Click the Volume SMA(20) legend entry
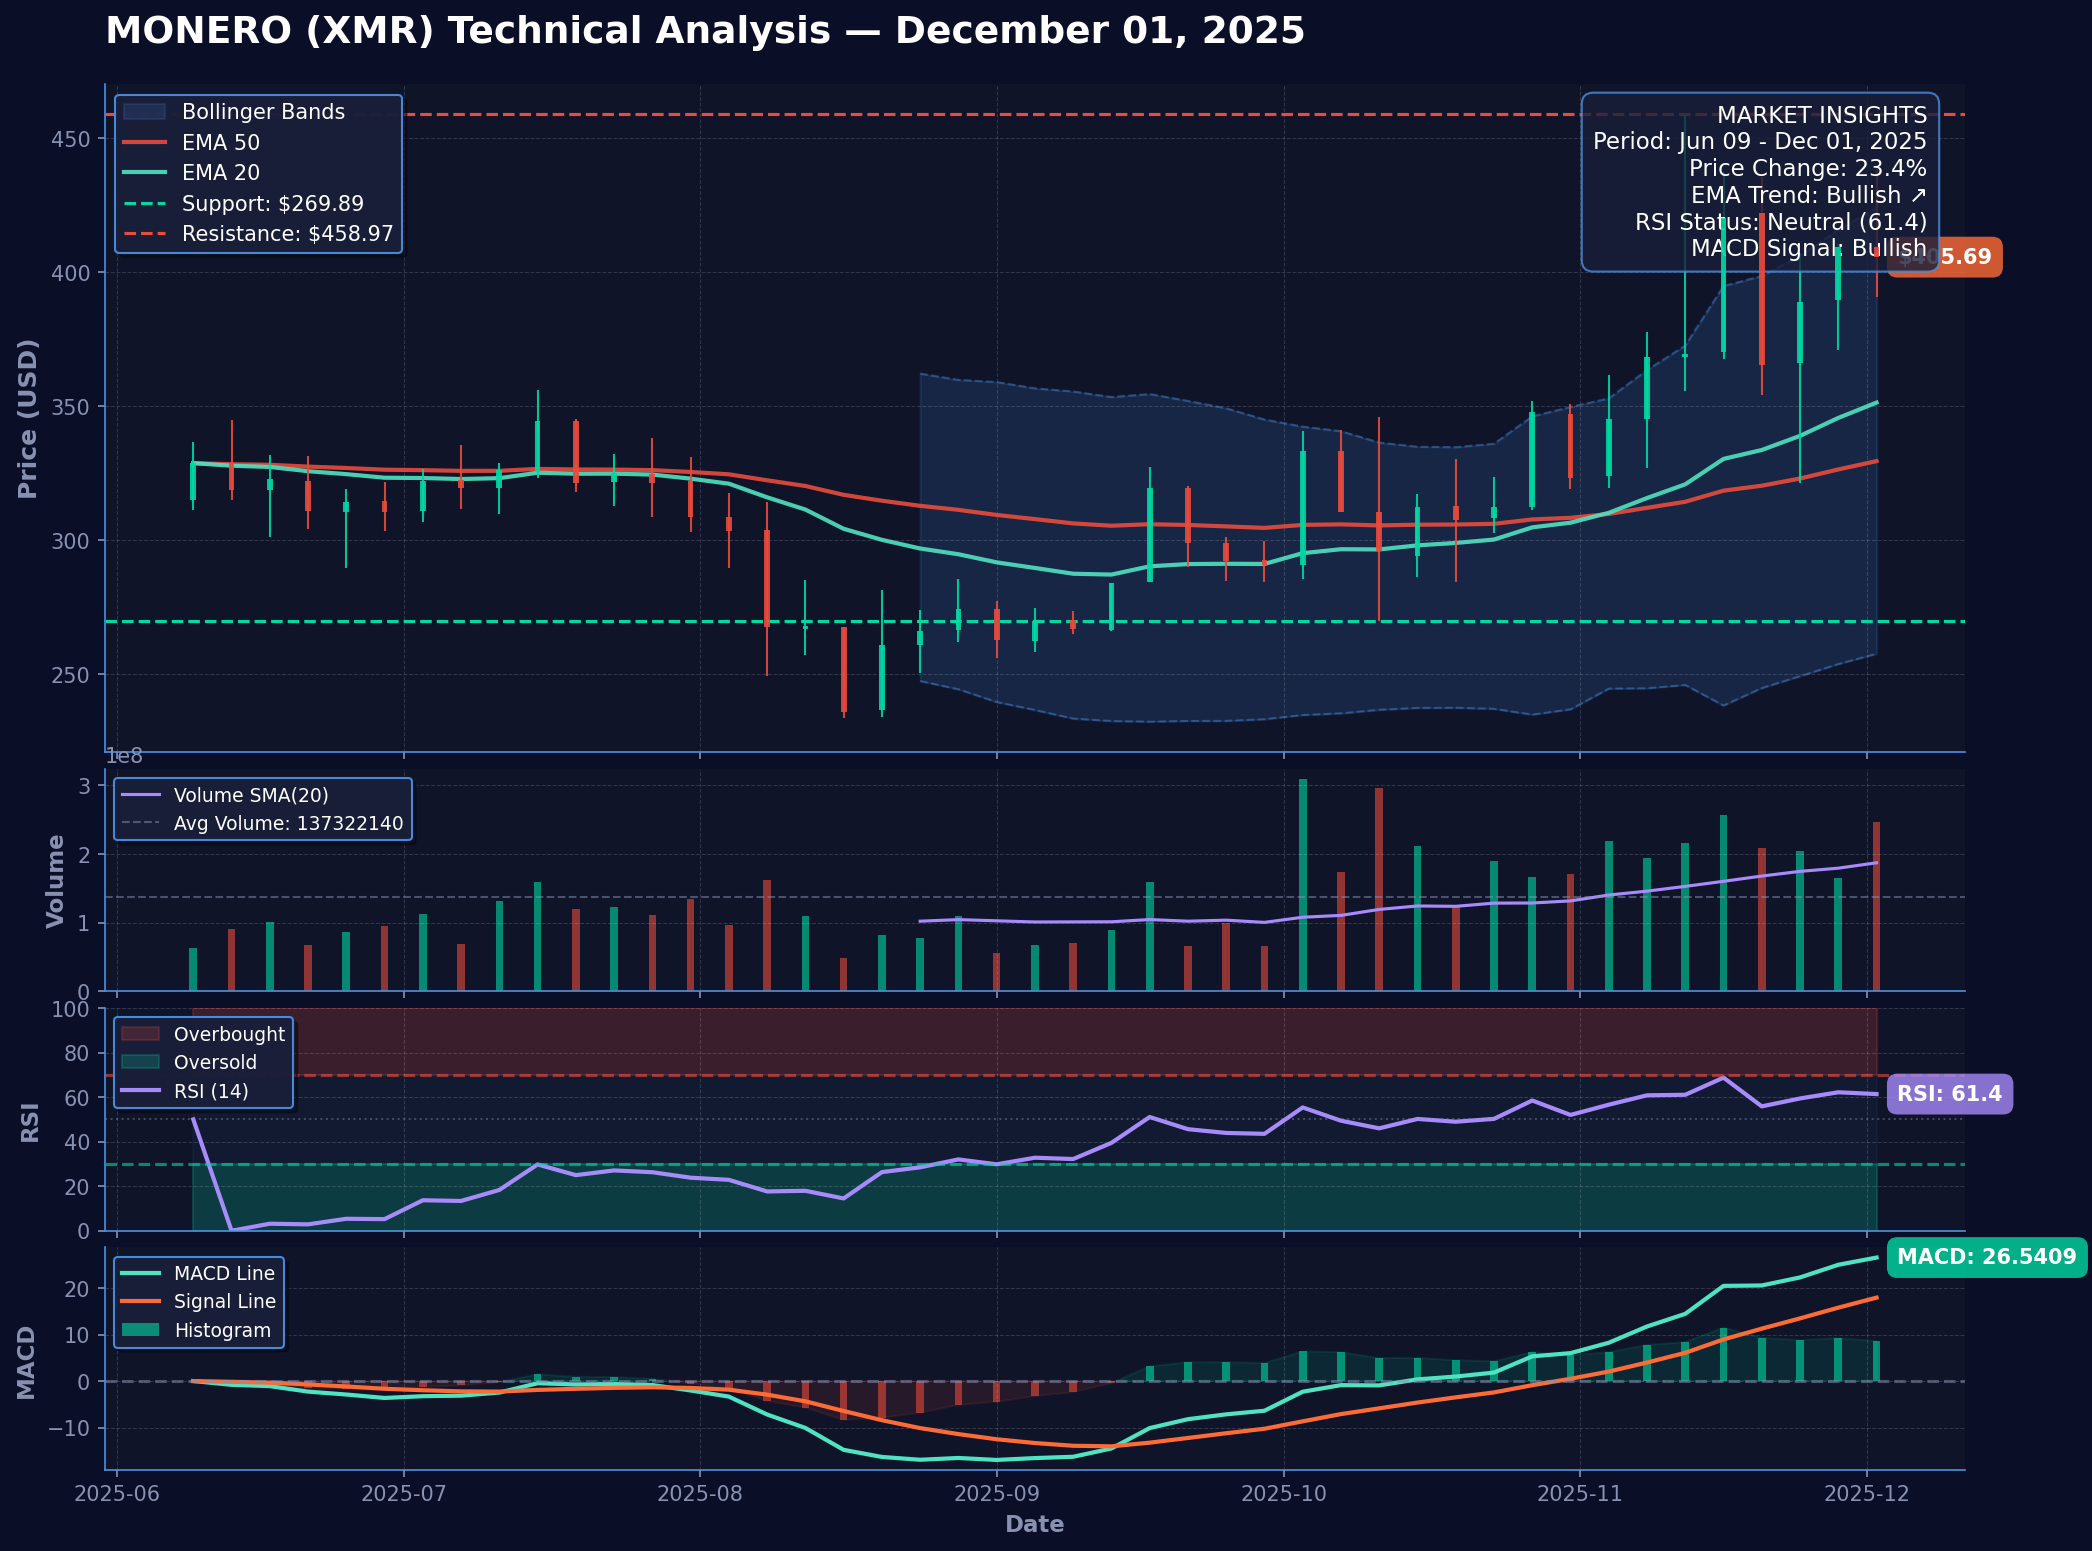Viewport: 2092px width, 1551px height. tap(250, 796)
